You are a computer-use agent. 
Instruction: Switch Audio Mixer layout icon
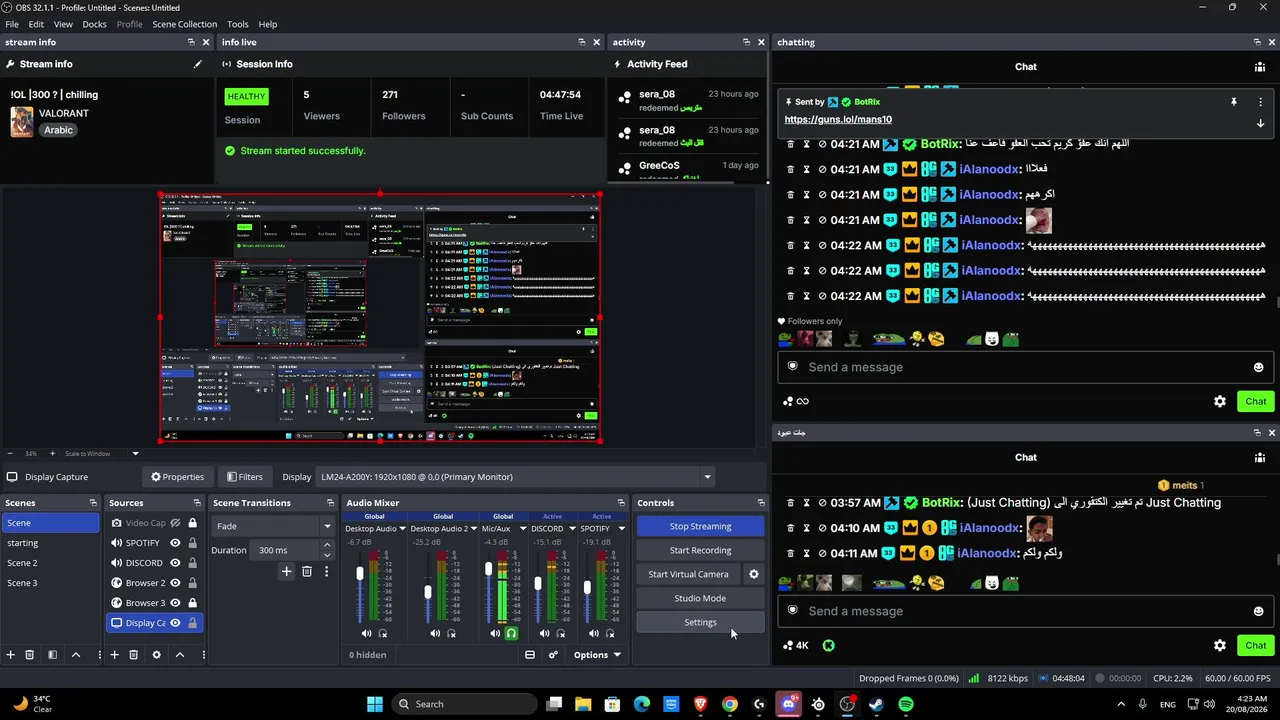[x=530, y=655]
